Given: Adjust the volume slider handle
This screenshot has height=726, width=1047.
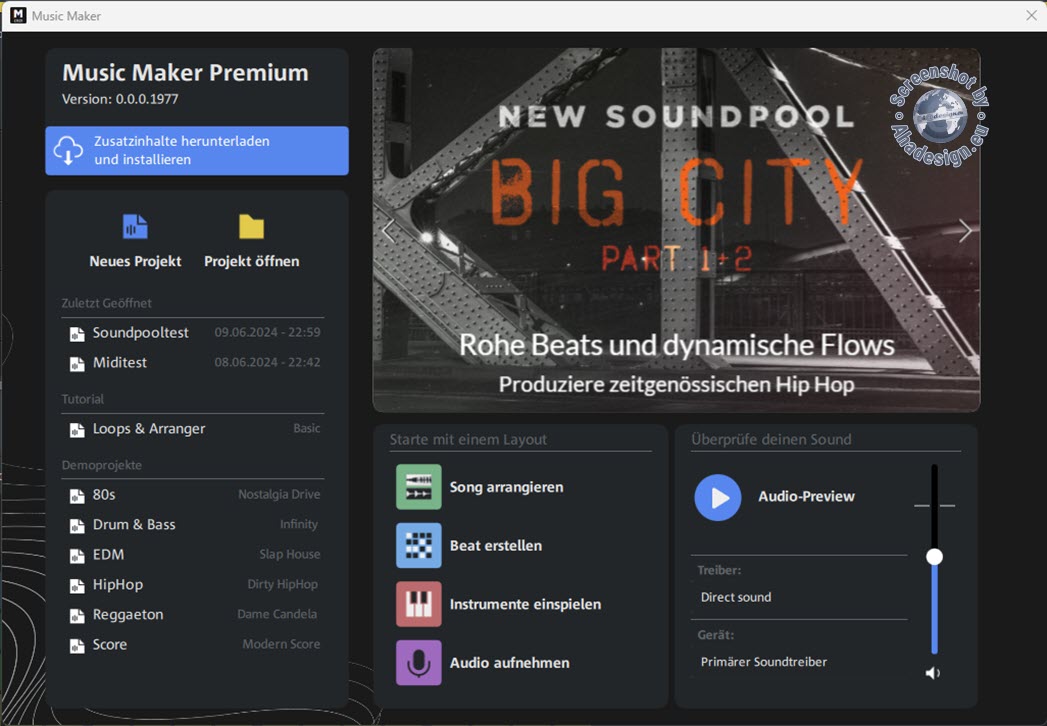Looking at the screenshot, I should pos(935,556).
